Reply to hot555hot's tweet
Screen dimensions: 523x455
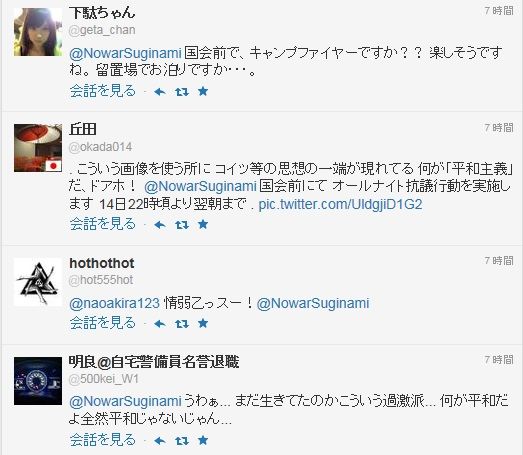[160, 324]
